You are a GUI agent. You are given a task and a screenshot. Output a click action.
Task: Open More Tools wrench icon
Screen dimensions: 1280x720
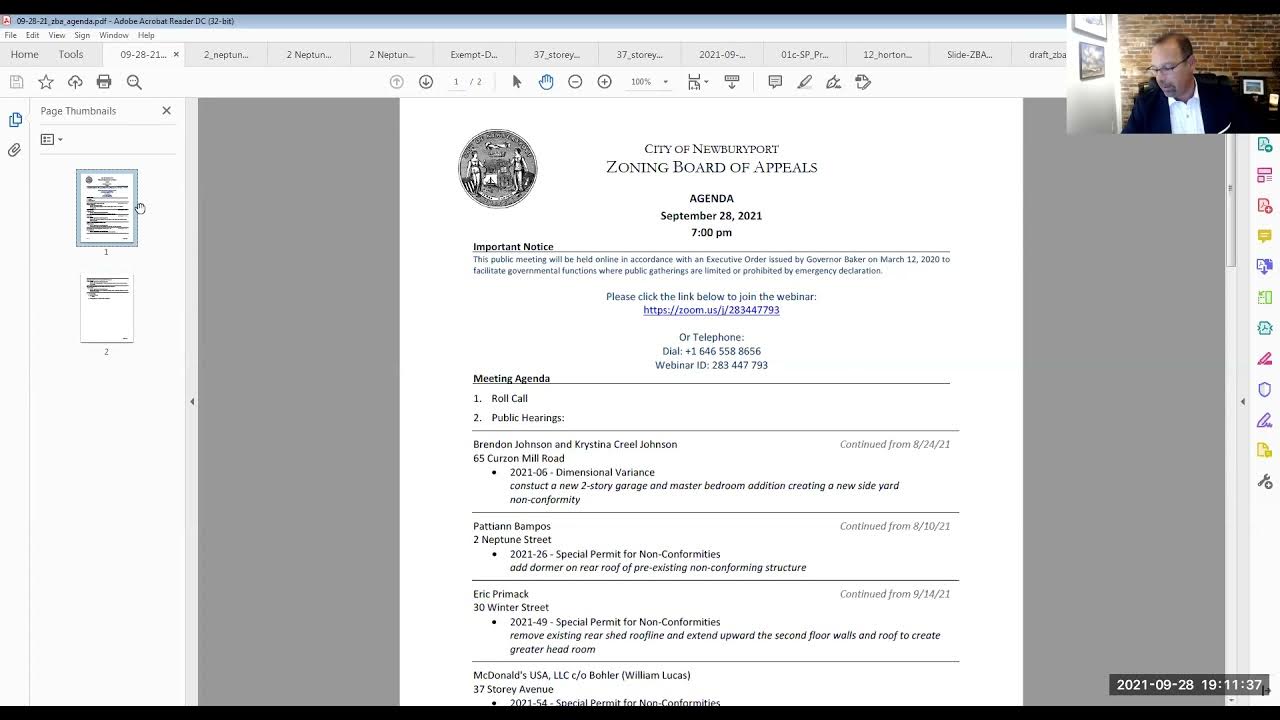pos(1265,481)
